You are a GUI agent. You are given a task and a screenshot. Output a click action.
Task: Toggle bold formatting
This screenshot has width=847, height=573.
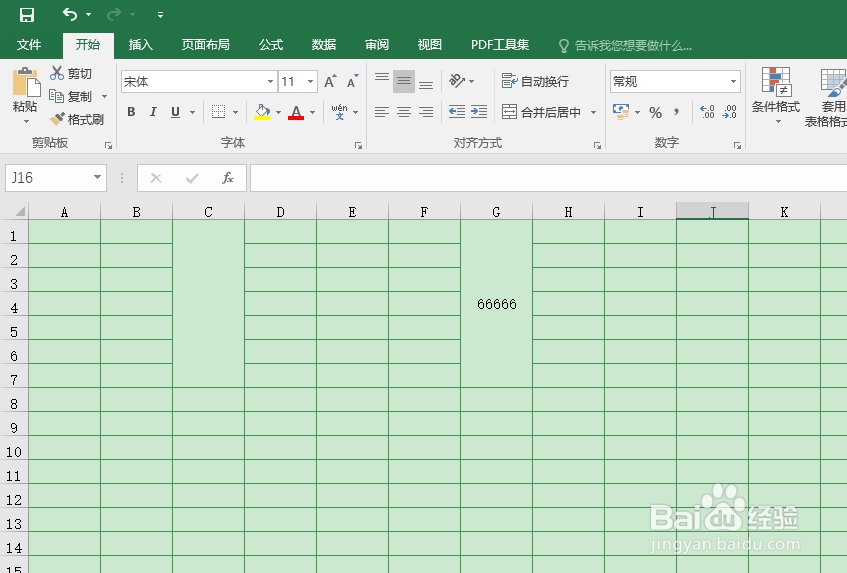[x=131, y=112]
